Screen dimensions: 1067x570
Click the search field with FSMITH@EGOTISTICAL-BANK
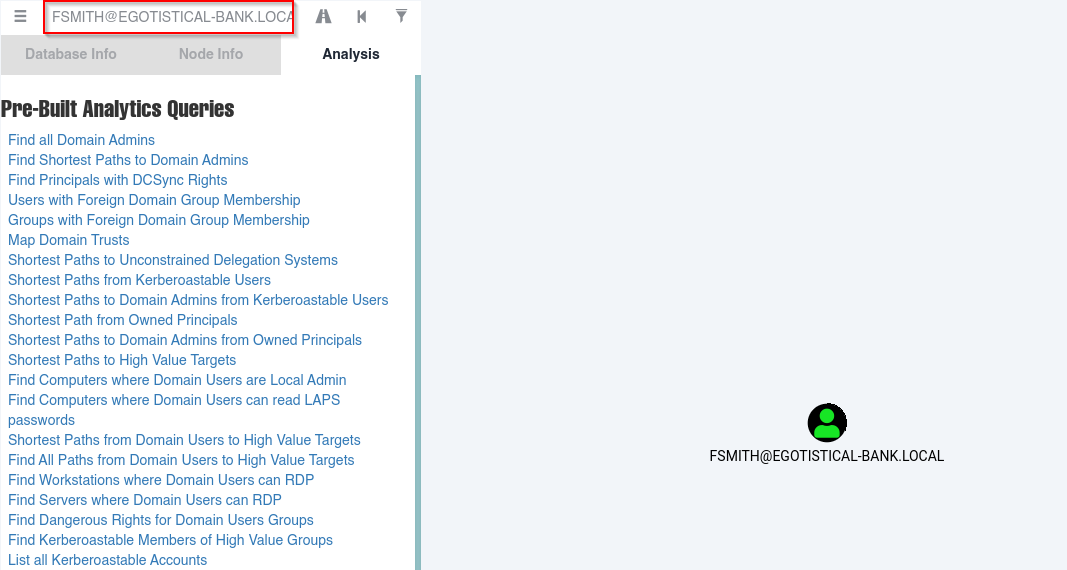point(169,17)
